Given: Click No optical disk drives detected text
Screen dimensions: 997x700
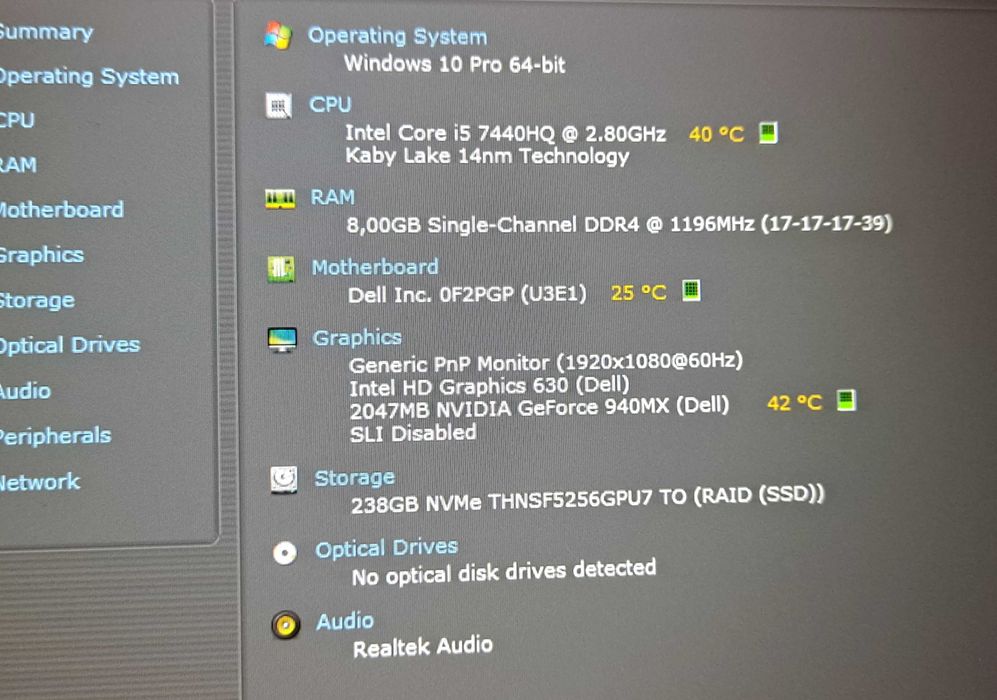Looking at the screenshot, I should pyautogui.click(x=504, y=572).
